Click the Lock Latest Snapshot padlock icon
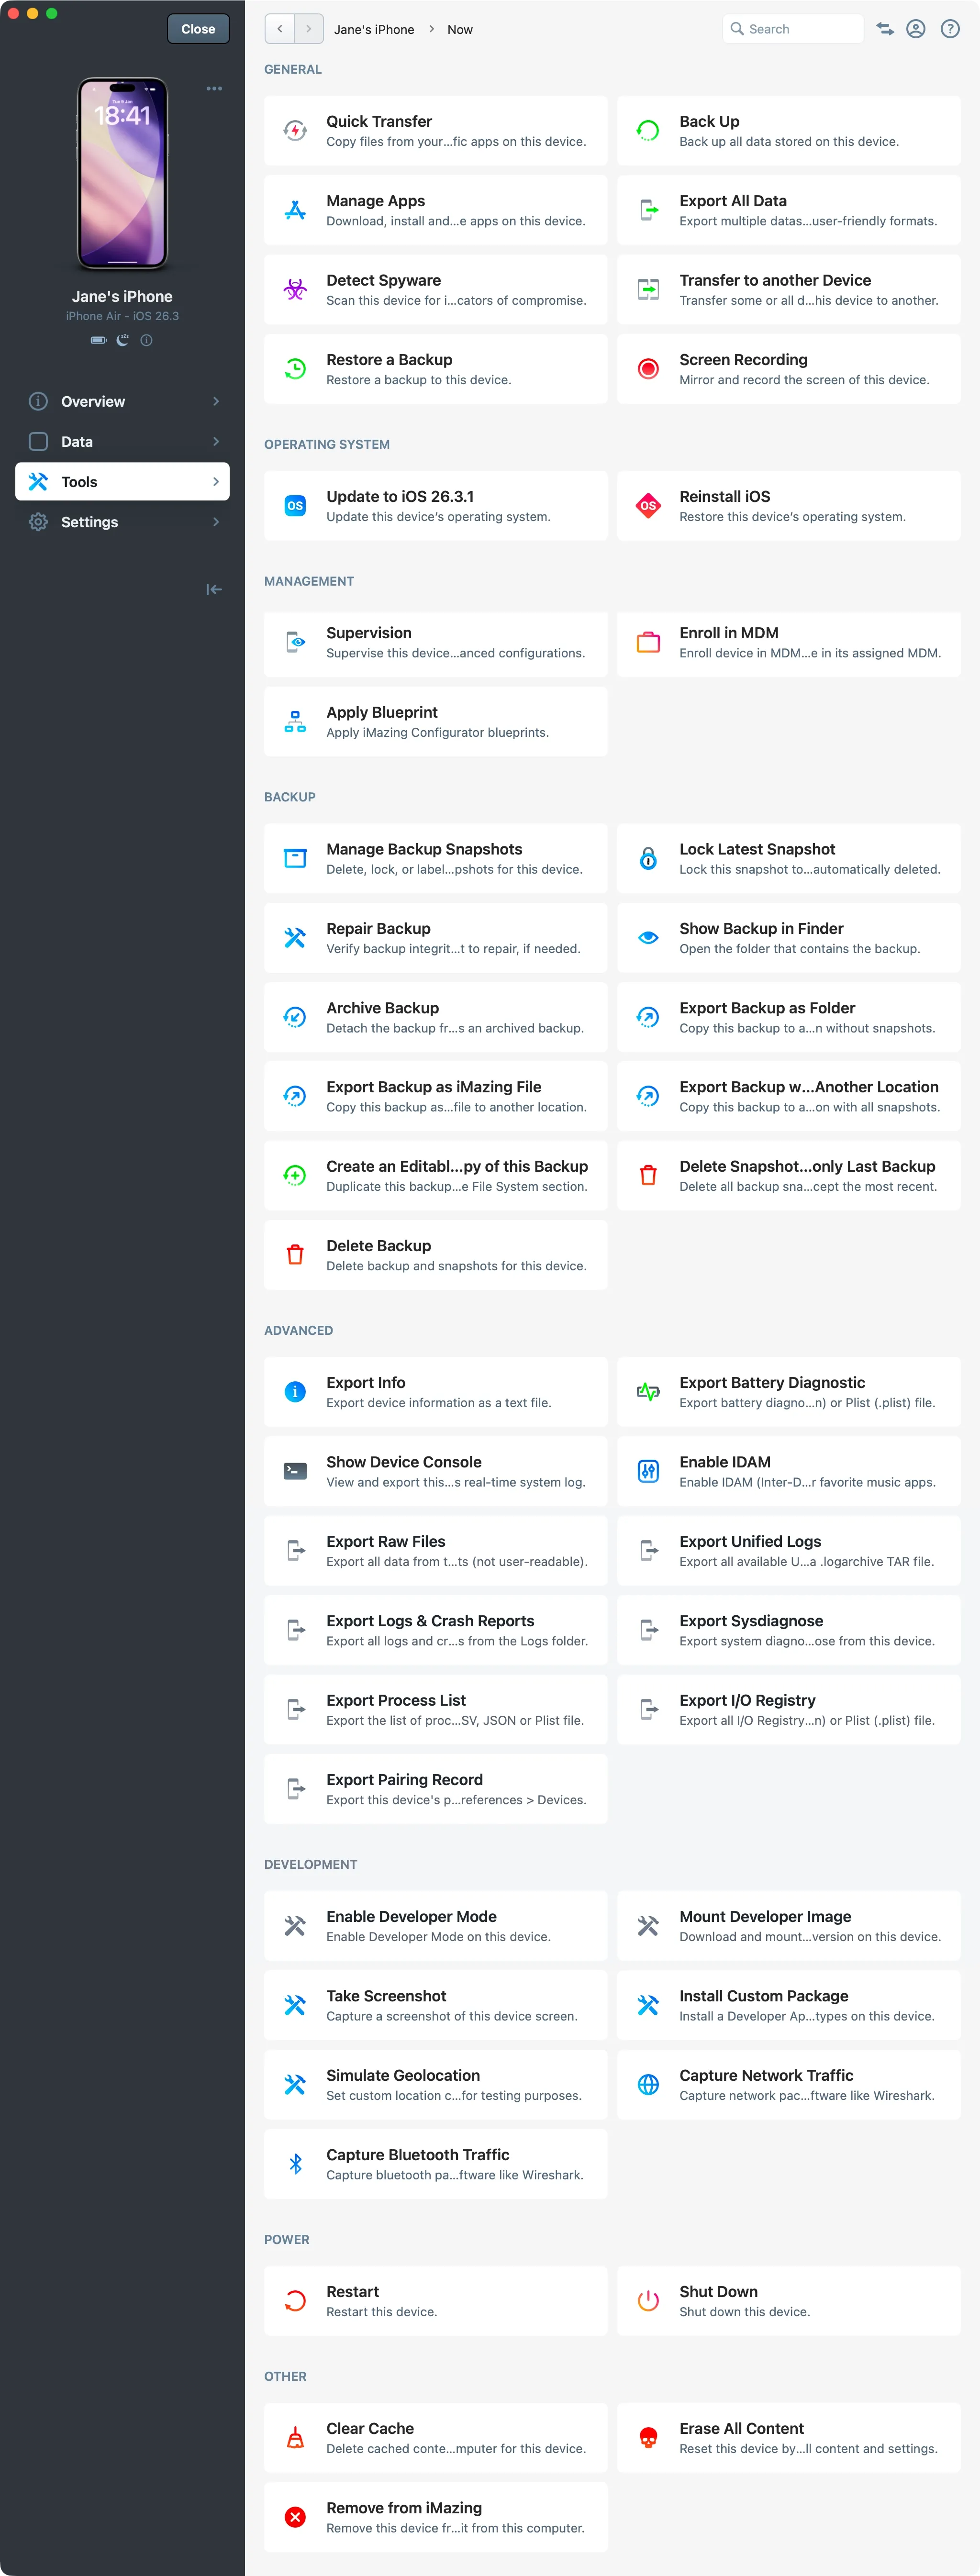 coord(648,858)
